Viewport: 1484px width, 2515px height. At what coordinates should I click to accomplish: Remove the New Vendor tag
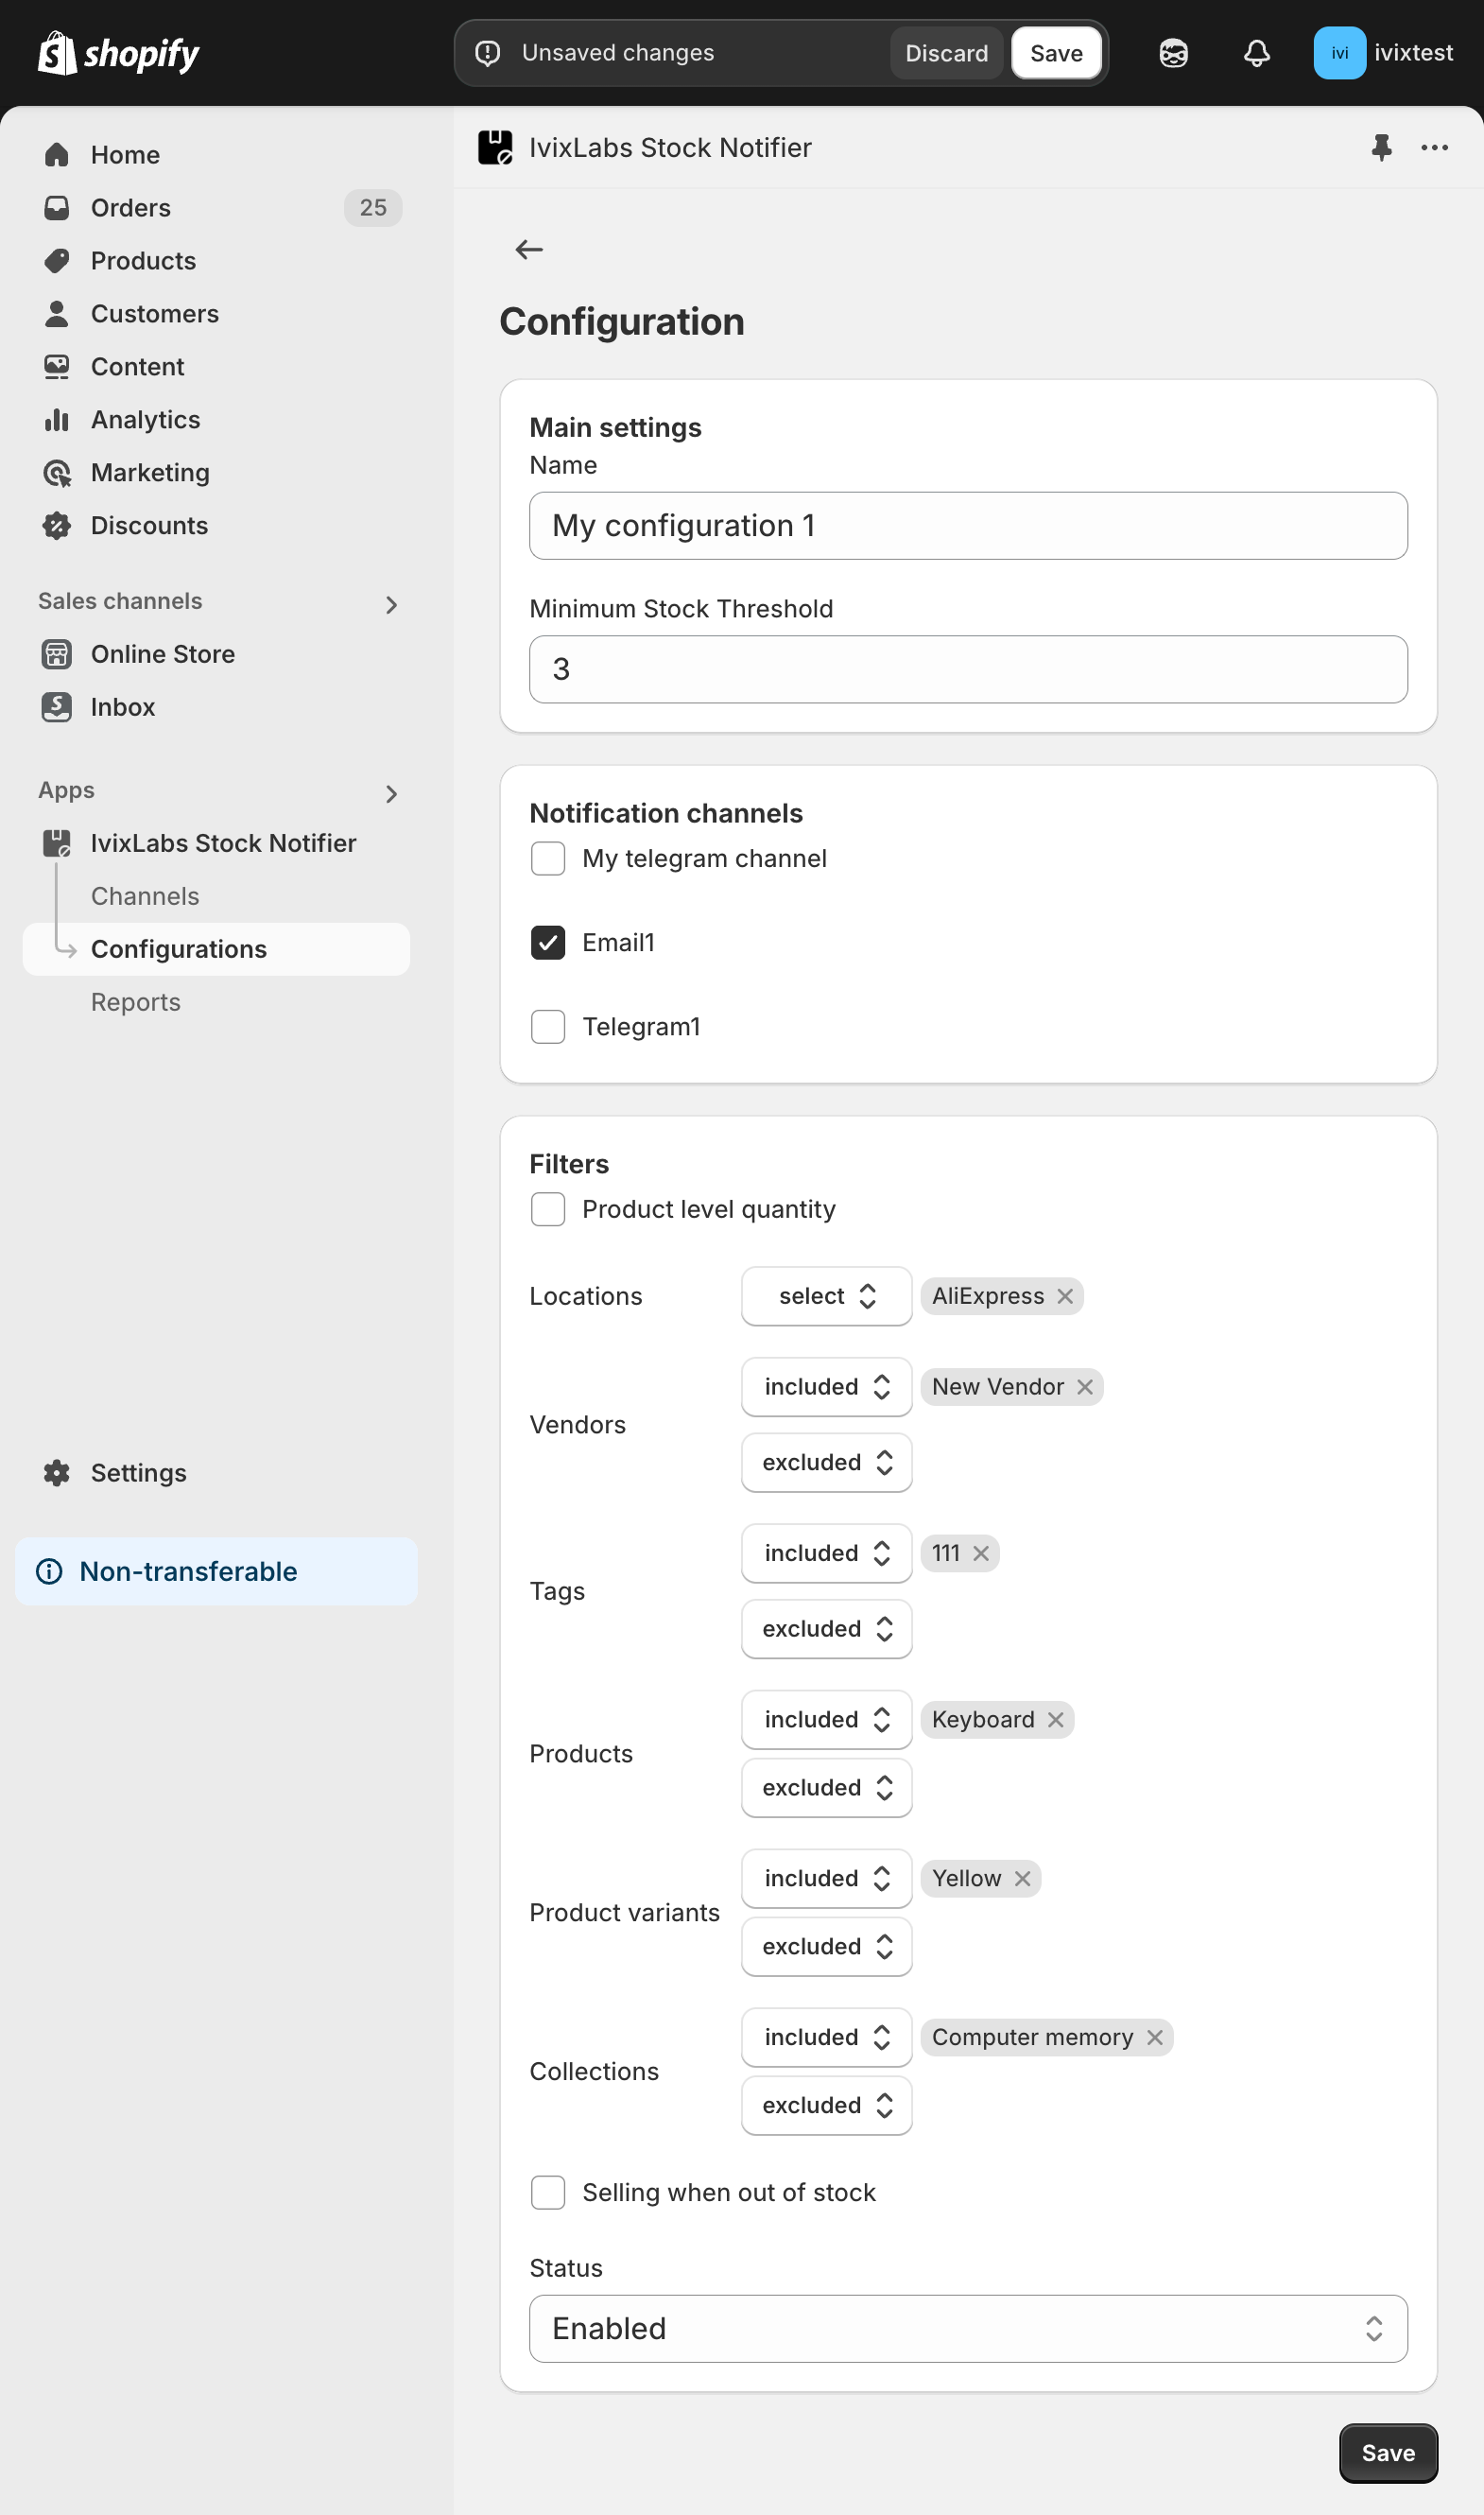pyautogui.click(x=1085, y=1387)
